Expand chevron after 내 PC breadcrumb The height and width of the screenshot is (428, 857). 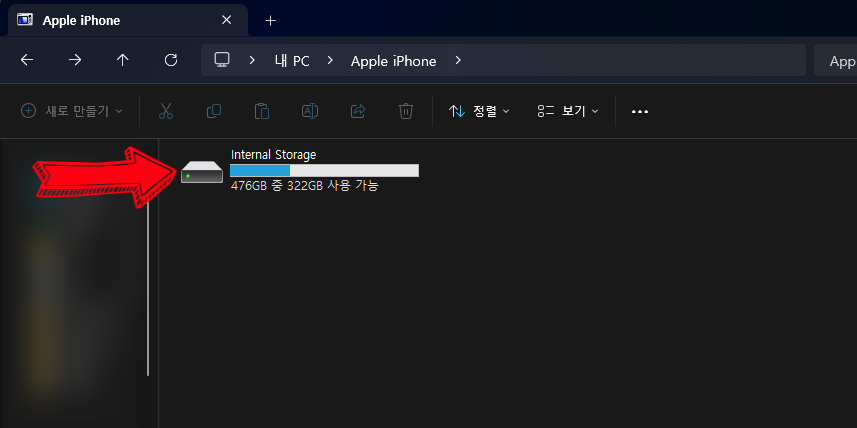click(330, 60)
